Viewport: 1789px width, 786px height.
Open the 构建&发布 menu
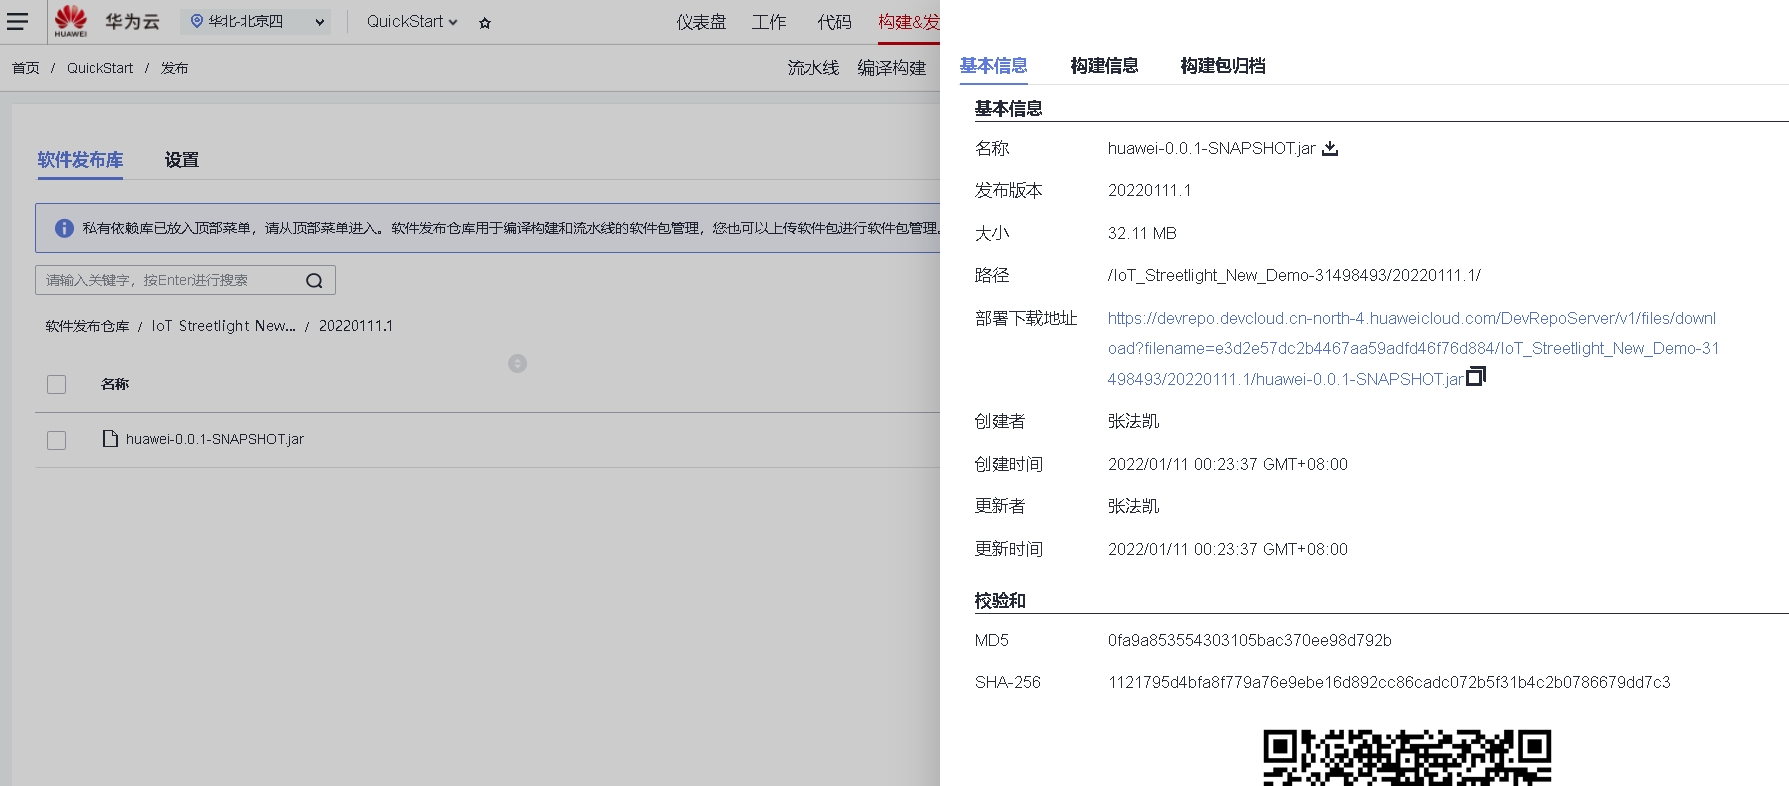coord(909,22)
